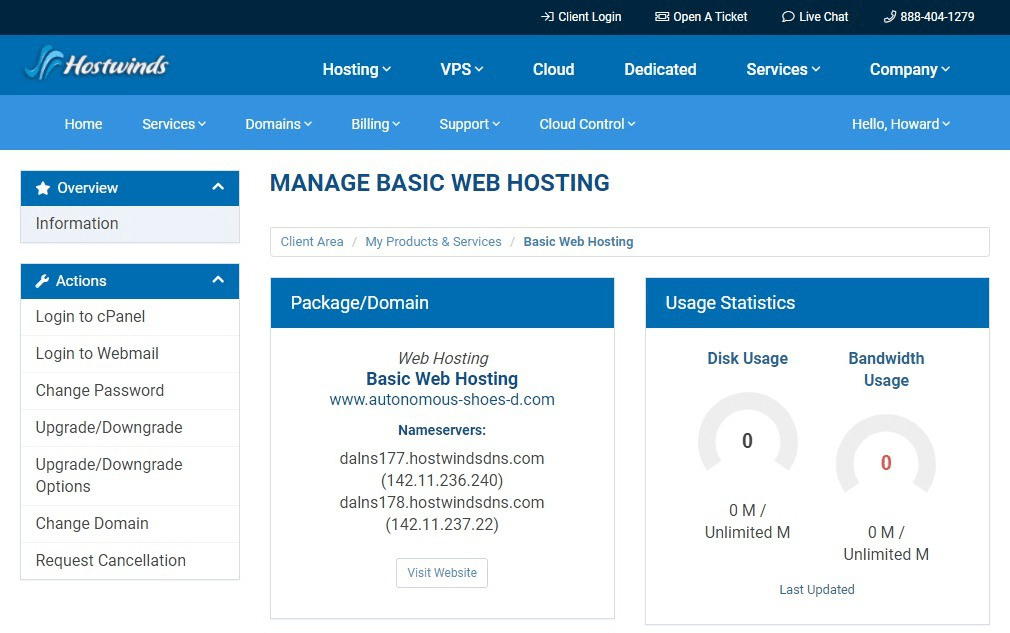Screen dimensions: 1010x633
Task: Open the Billing dropdown
Action: (375, 123)
